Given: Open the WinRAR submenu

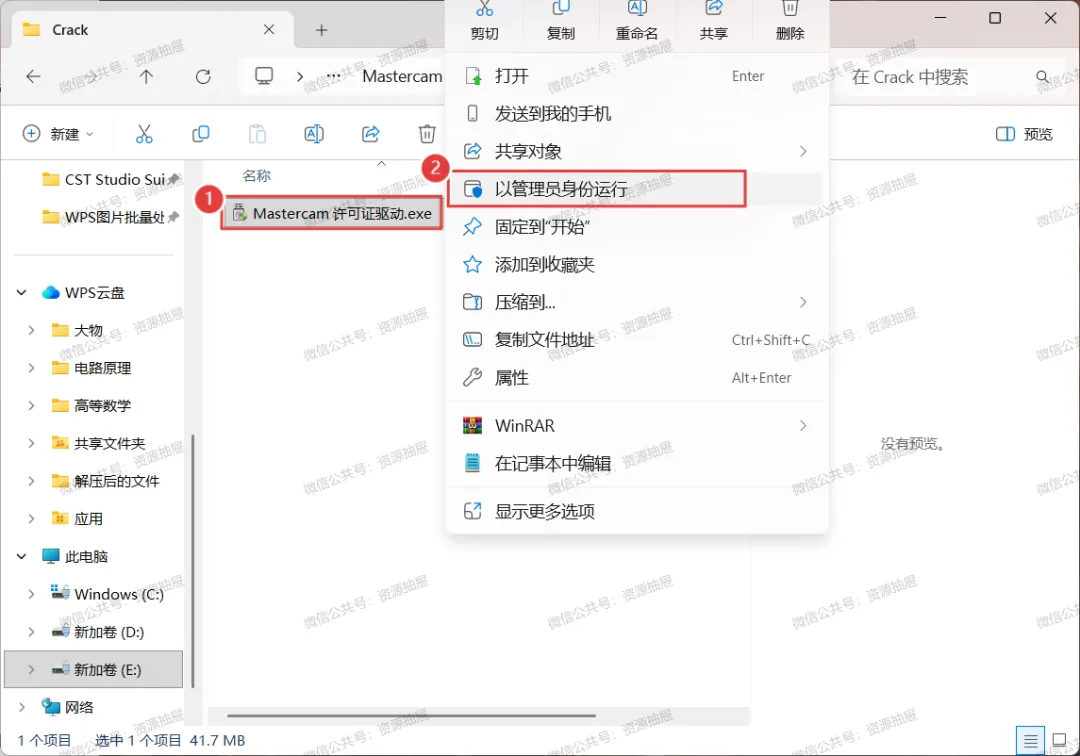Looking at the screenshot, I should pos(636,426).
